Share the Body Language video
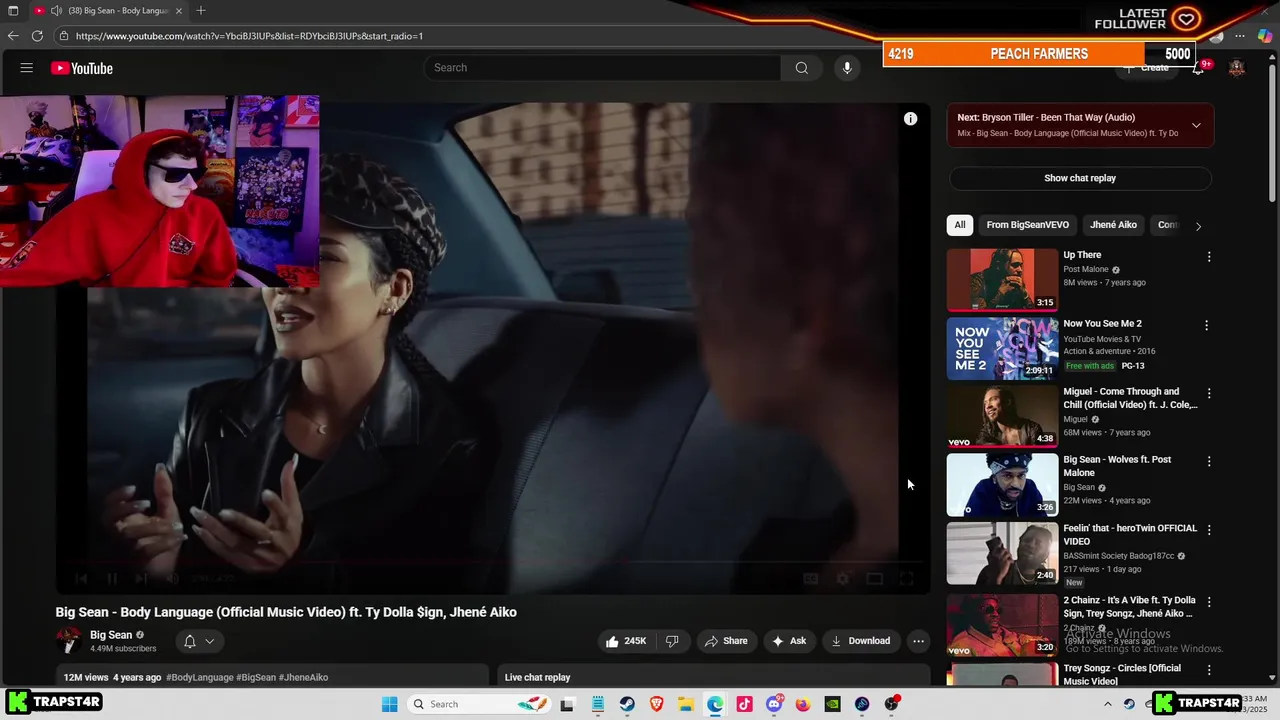 tap(726, 641)
